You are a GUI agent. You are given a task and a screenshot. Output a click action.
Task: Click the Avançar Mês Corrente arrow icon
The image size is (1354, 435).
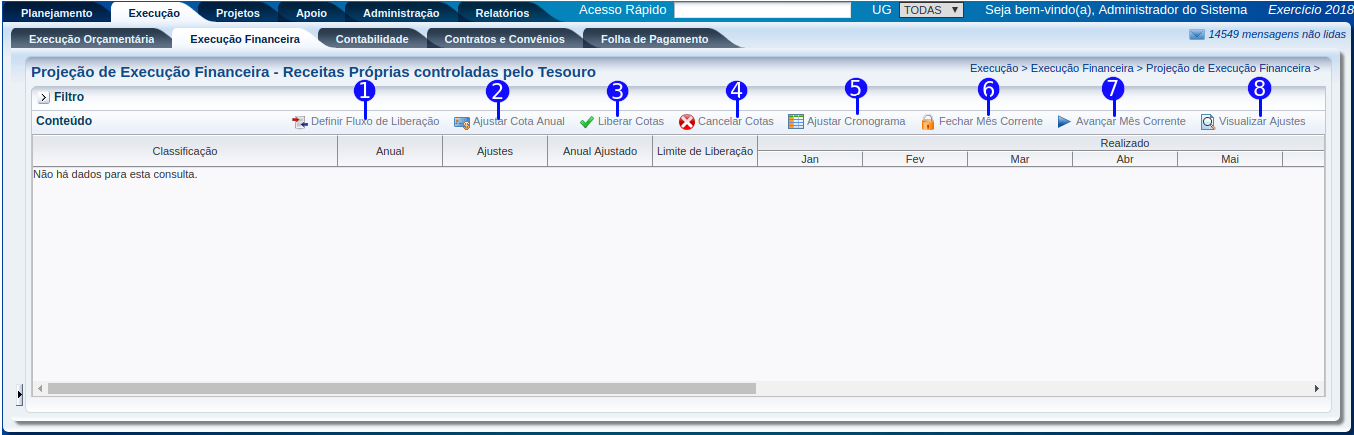pos(1064,122)
